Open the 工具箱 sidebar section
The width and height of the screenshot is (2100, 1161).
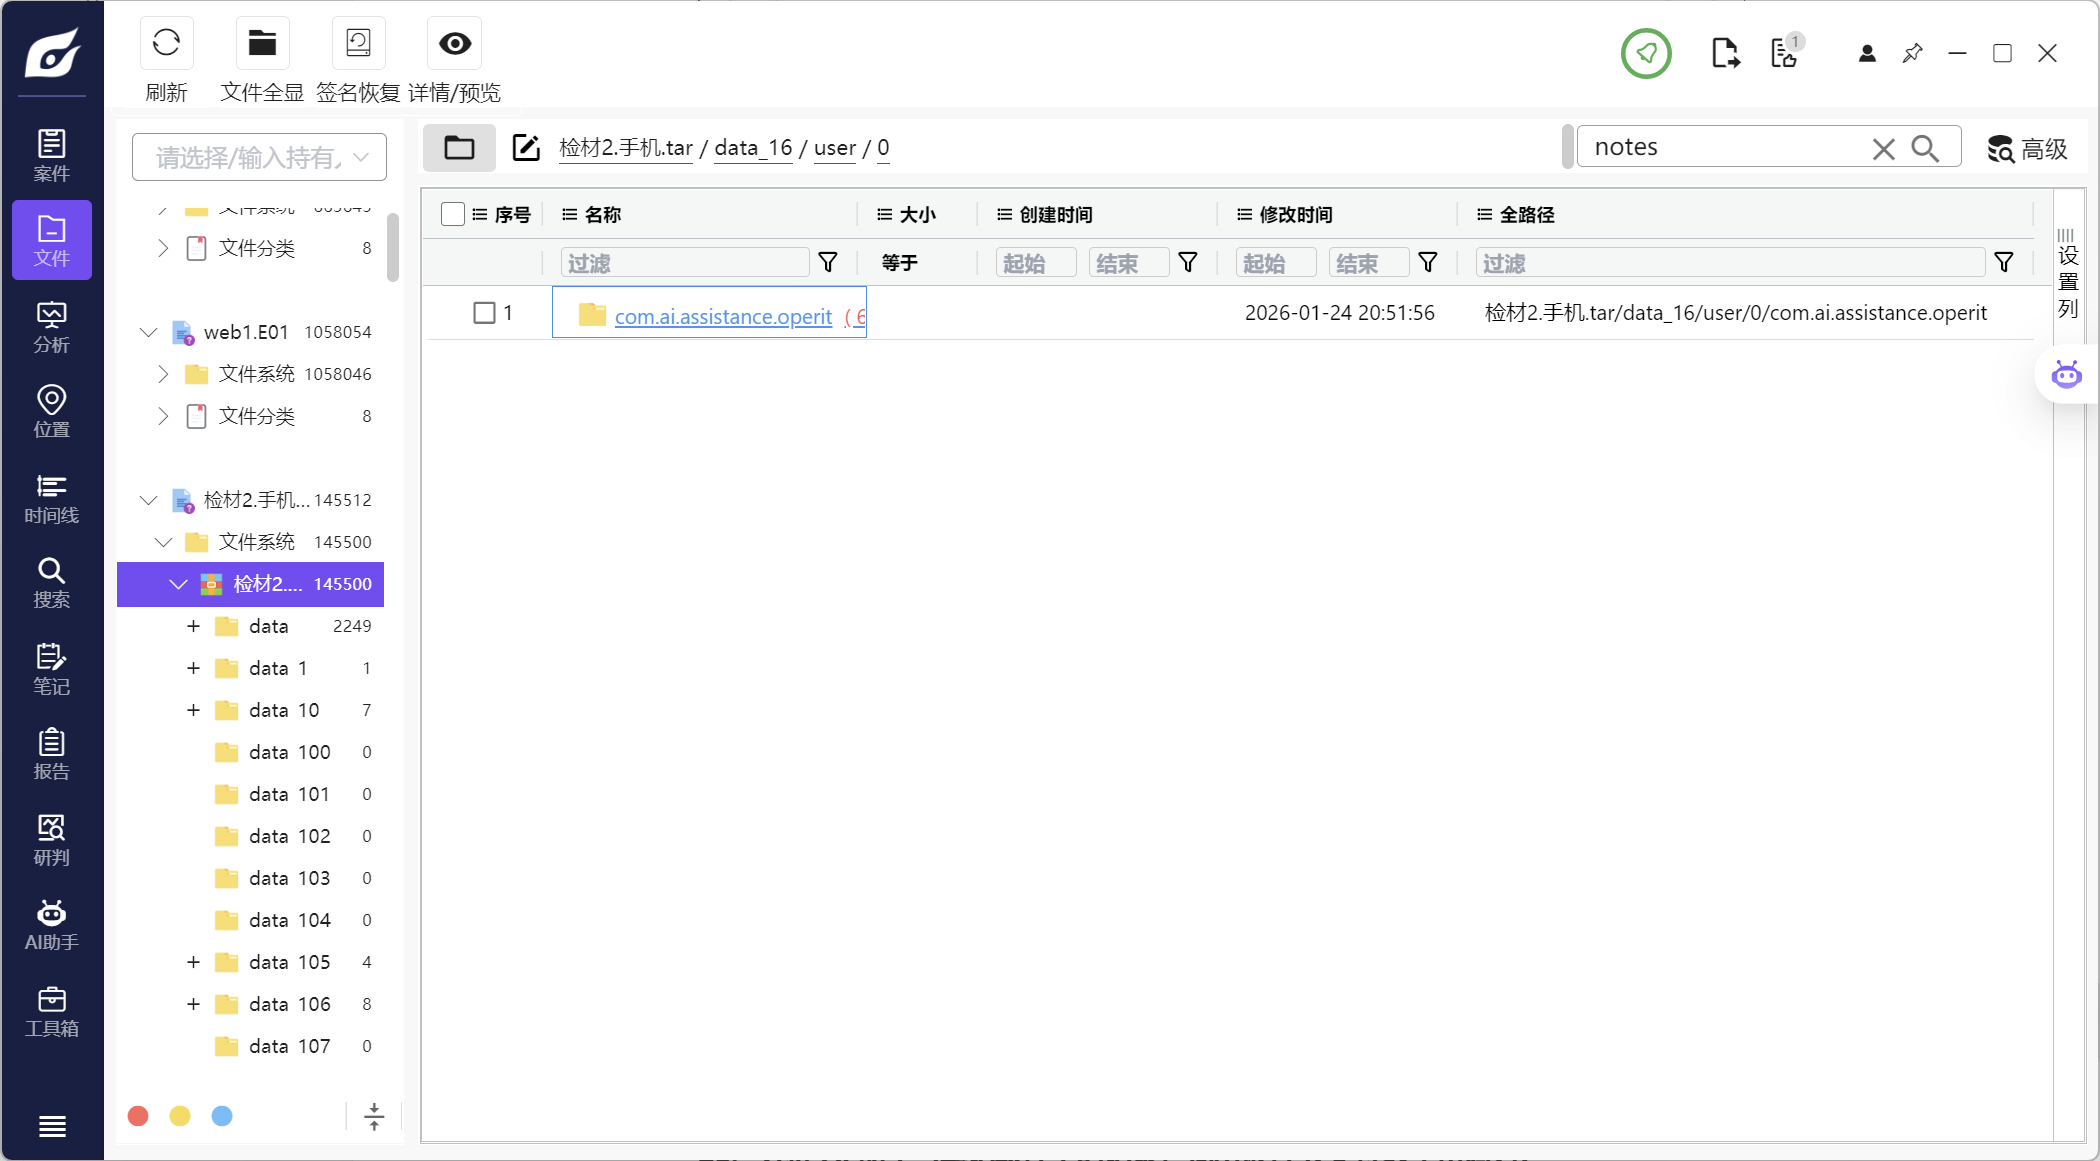coord(52,1011)
